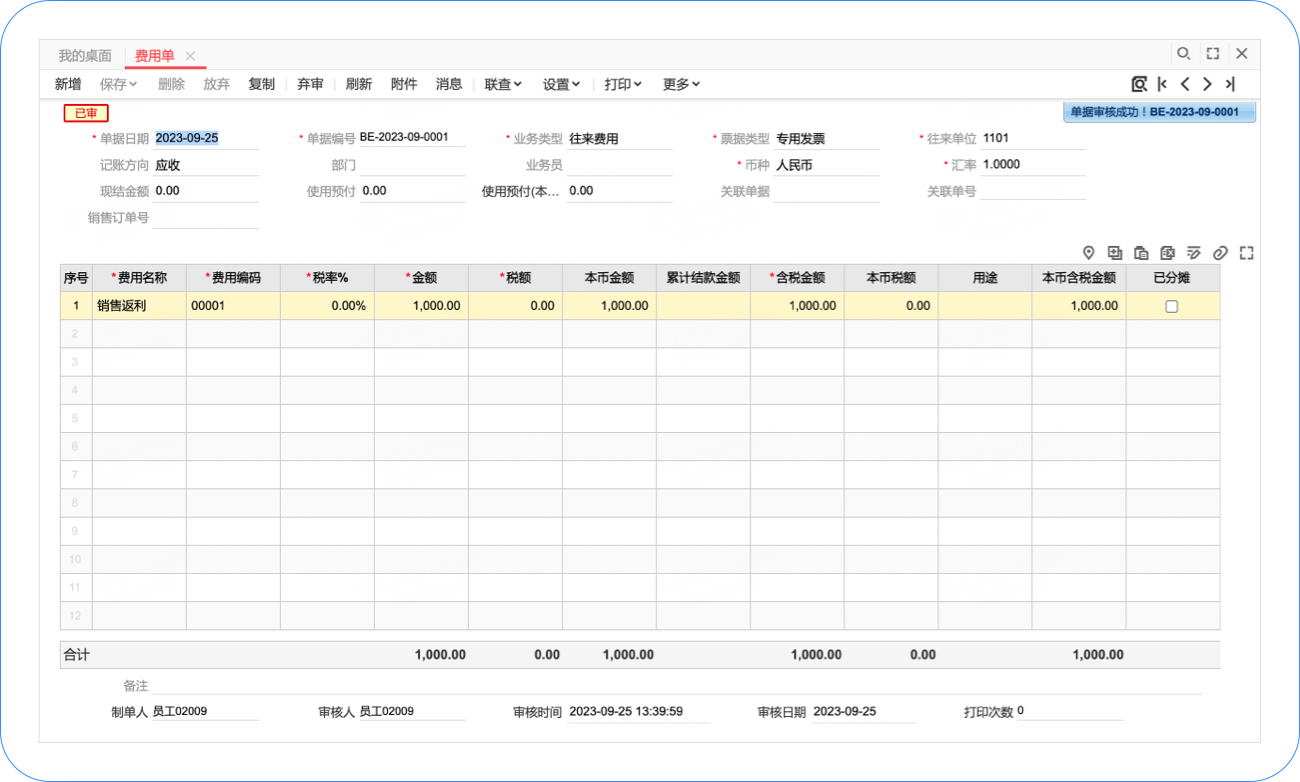Open the 设置 dropdown menu
Viewport: 1300px width, 782px height.
click(x=561, y=84)
